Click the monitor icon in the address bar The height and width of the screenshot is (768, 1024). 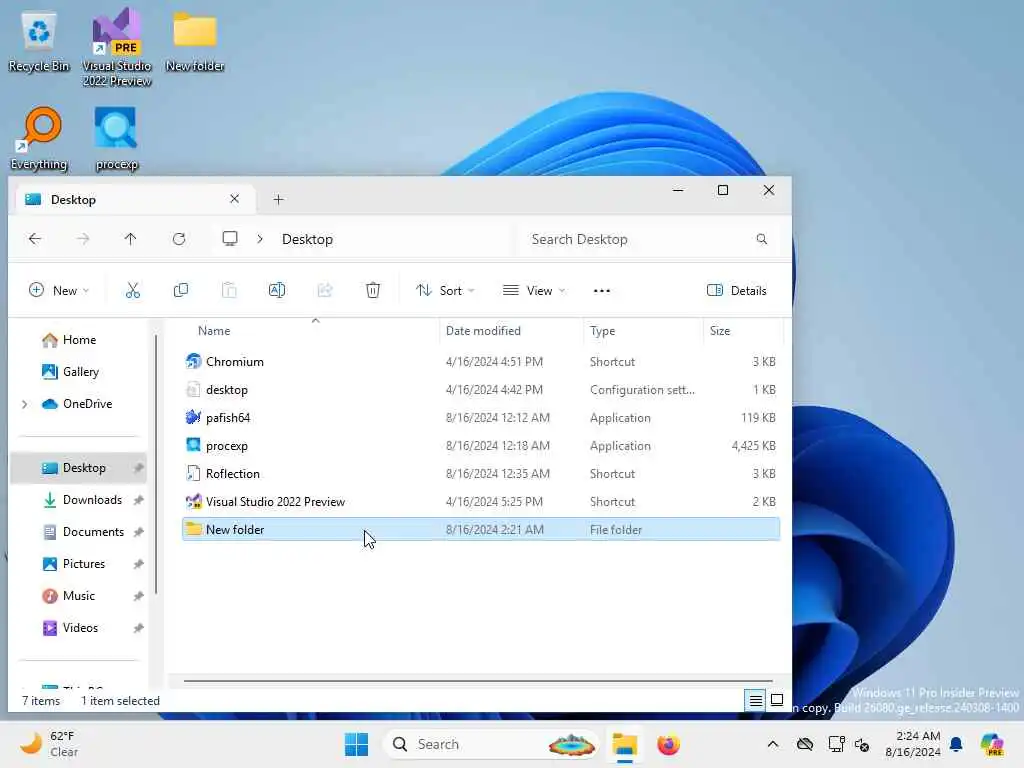pyautogui.click(x=230, y=238)
